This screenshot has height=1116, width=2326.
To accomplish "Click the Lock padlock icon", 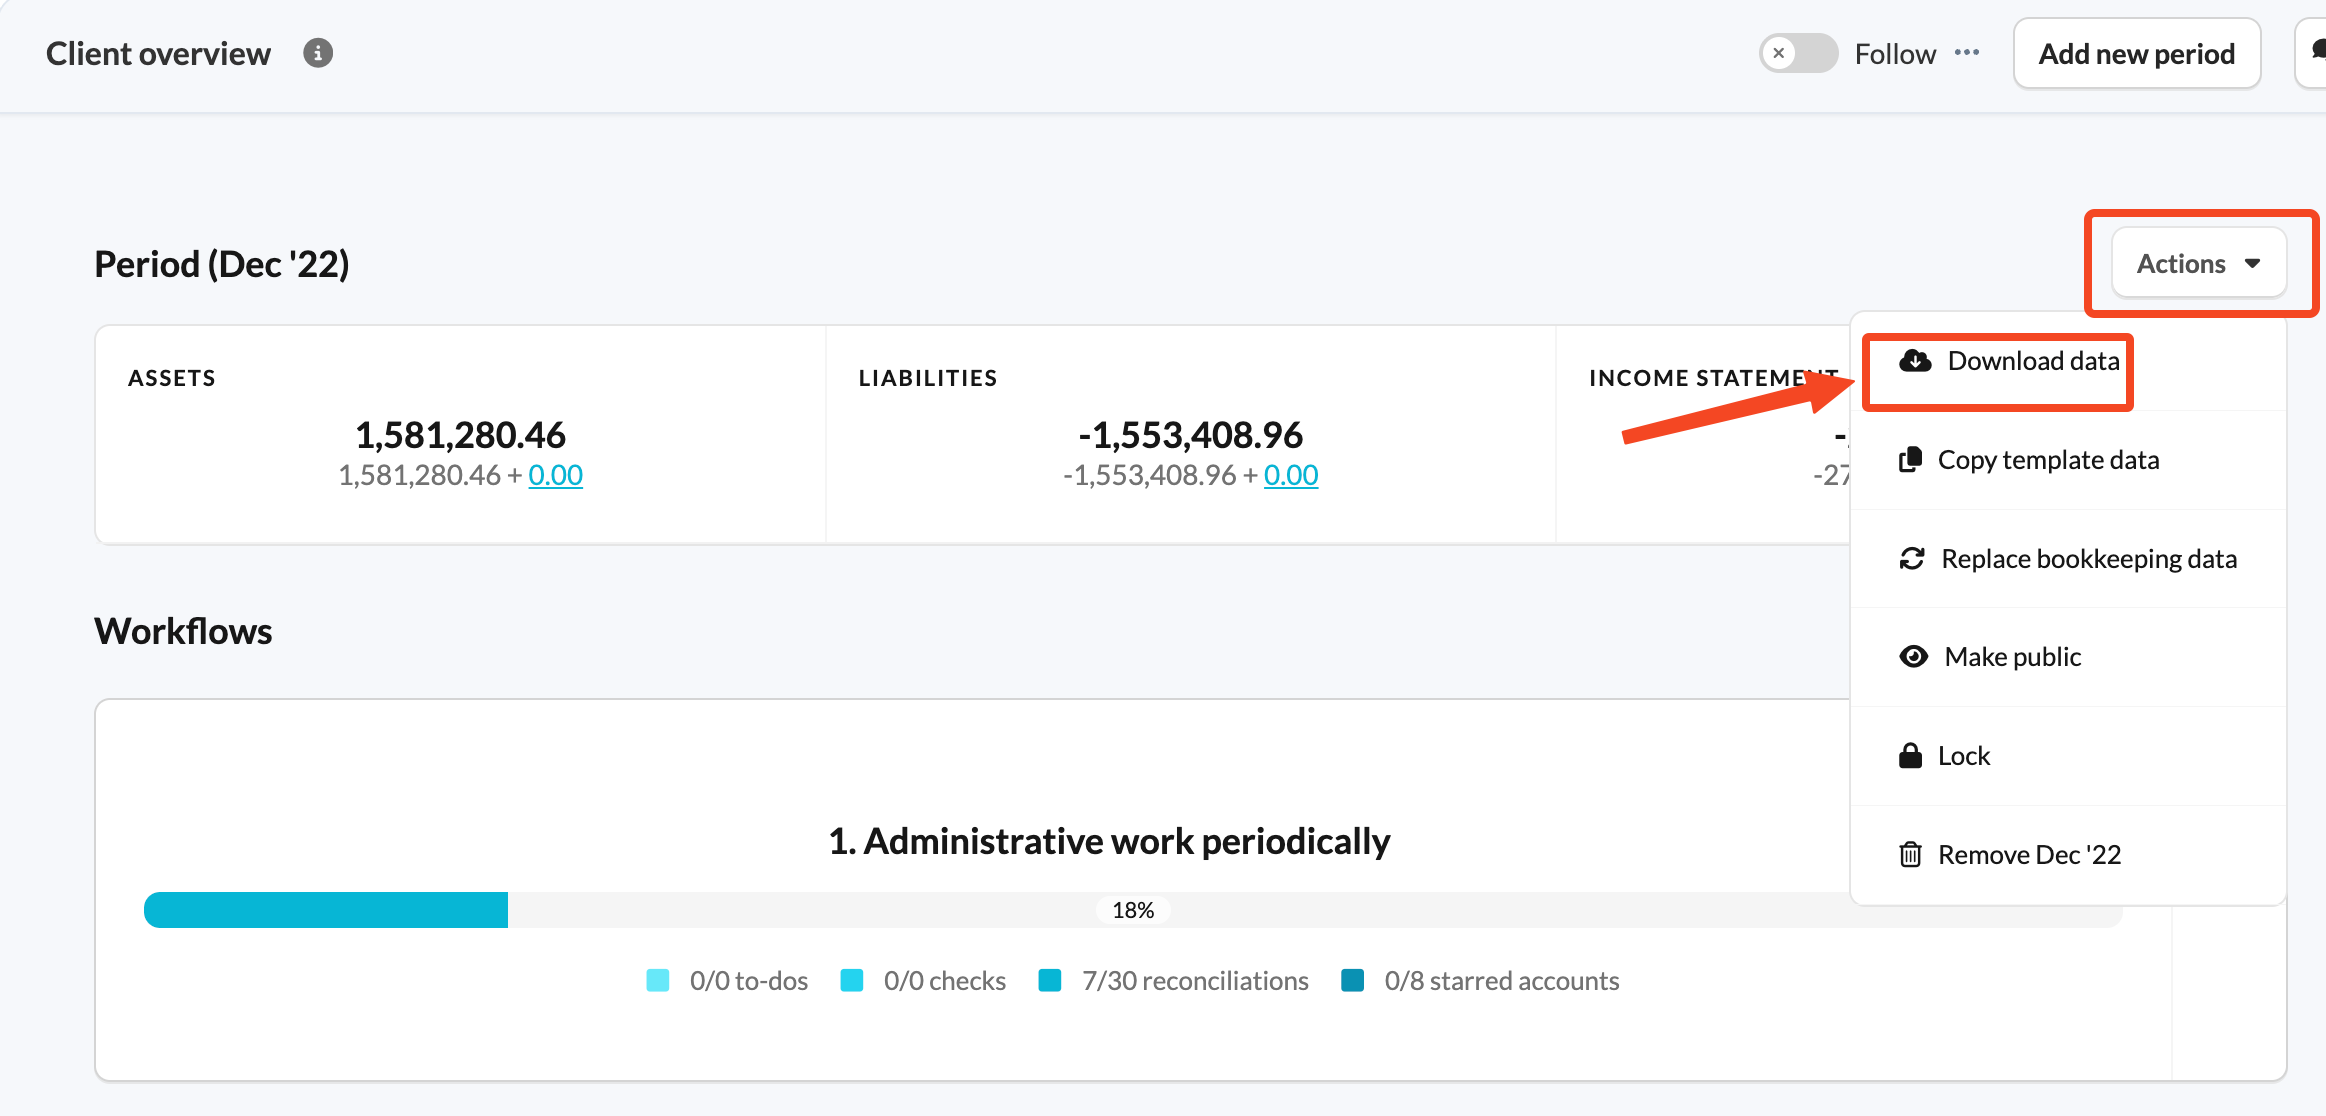I will click(1910, 755).
